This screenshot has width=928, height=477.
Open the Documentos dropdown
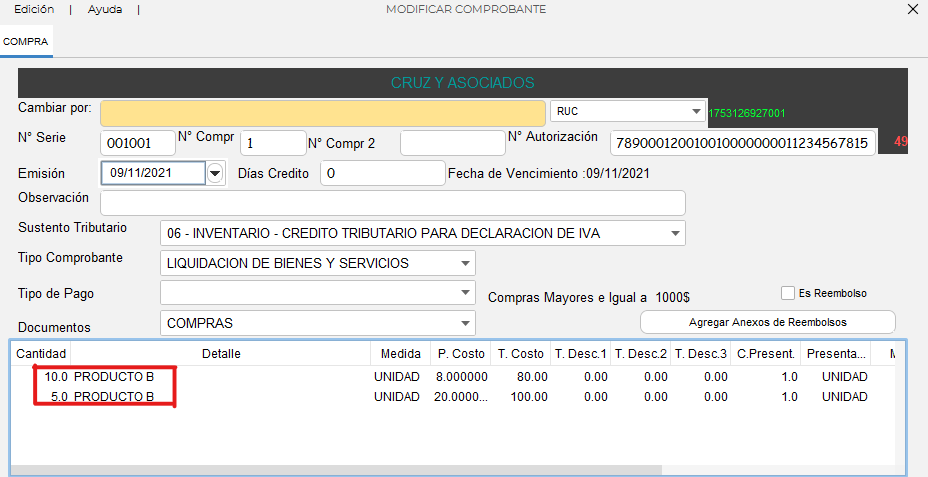point(464,323)
